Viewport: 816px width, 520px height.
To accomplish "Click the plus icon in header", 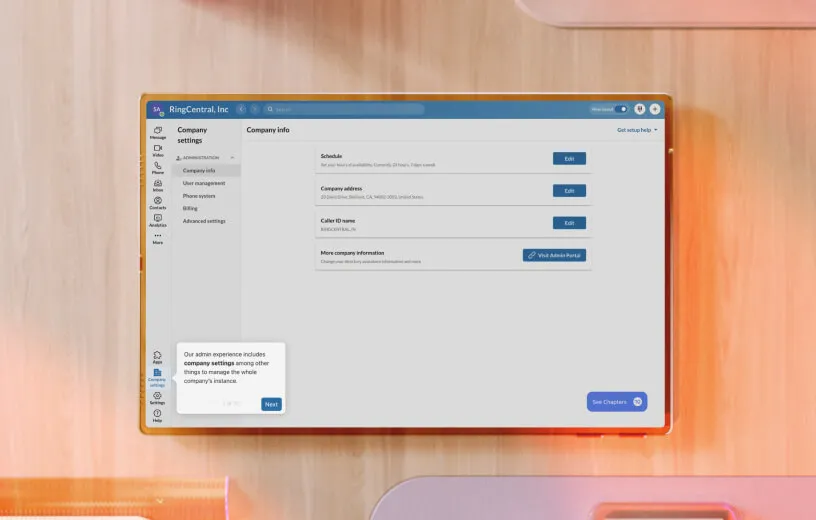I will 655,109.
